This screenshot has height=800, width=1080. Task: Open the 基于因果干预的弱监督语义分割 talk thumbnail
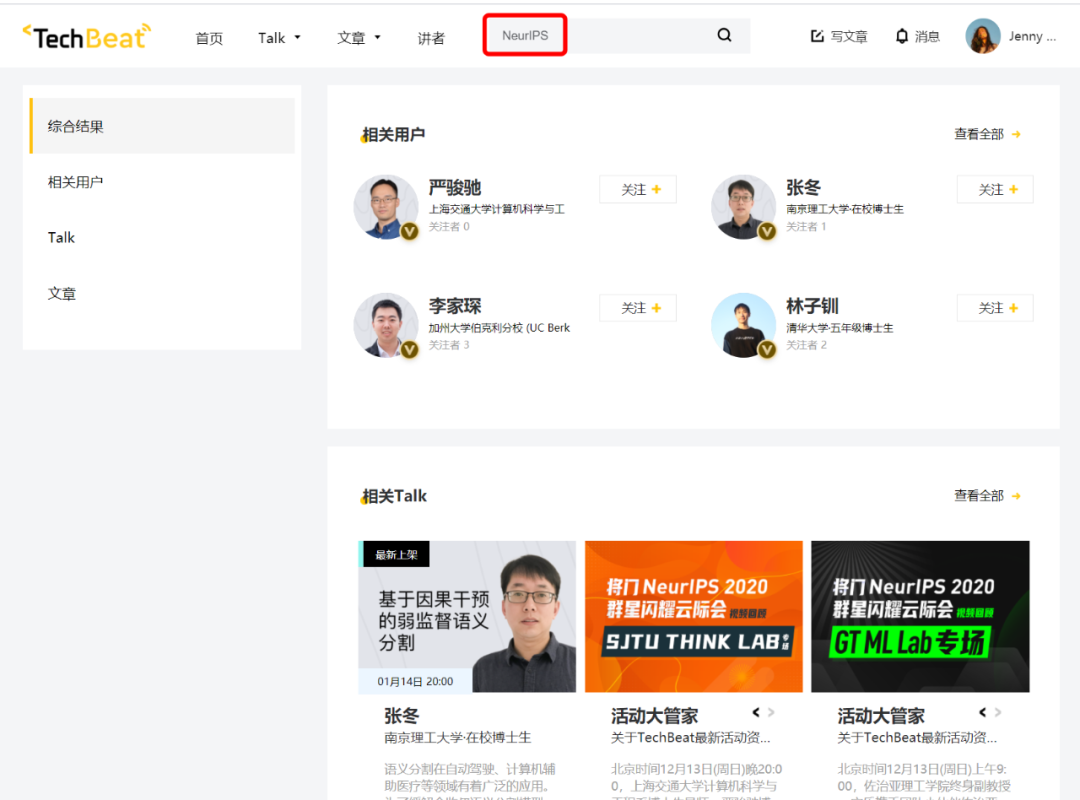(467, 616)
